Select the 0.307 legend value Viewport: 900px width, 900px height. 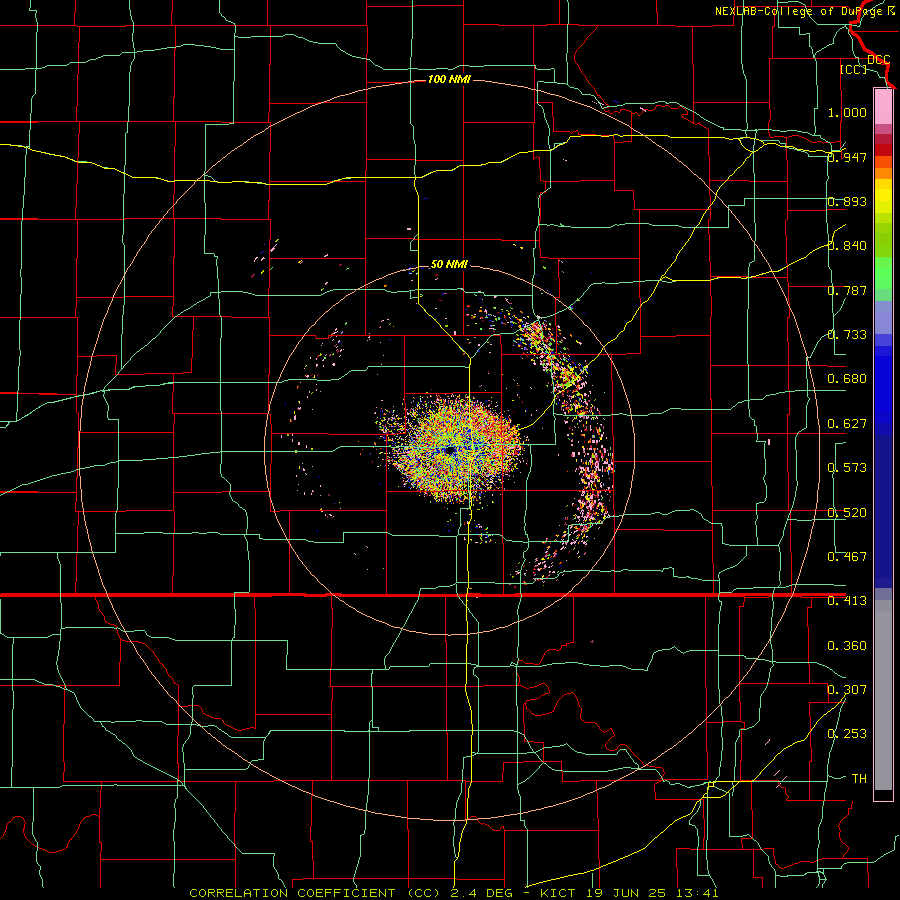point(847,690)
